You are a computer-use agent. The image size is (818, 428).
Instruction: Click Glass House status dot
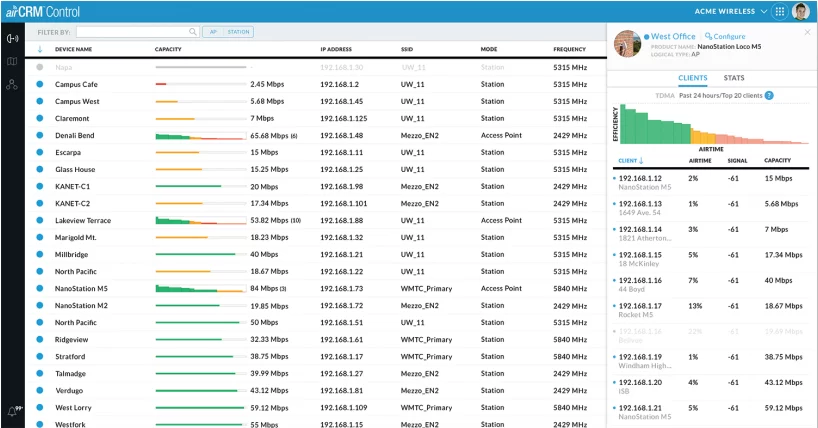click(40, 169)
